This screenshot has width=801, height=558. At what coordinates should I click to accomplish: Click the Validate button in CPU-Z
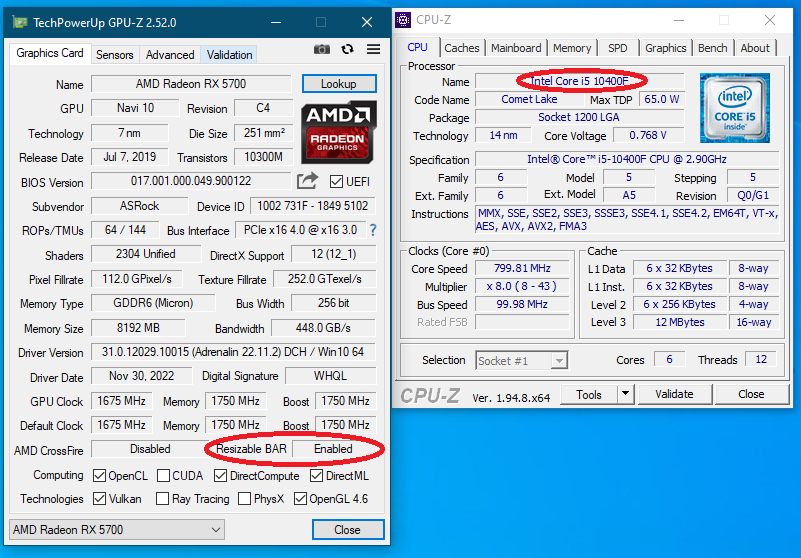pos(674,394)
